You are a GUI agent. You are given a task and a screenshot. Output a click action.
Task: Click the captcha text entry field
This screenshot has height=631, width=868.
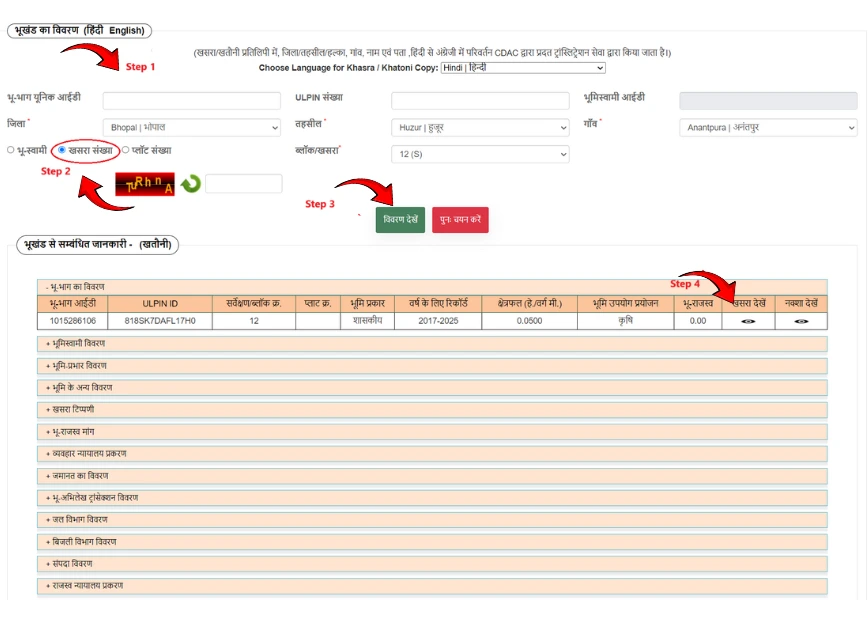pos(244,184)
